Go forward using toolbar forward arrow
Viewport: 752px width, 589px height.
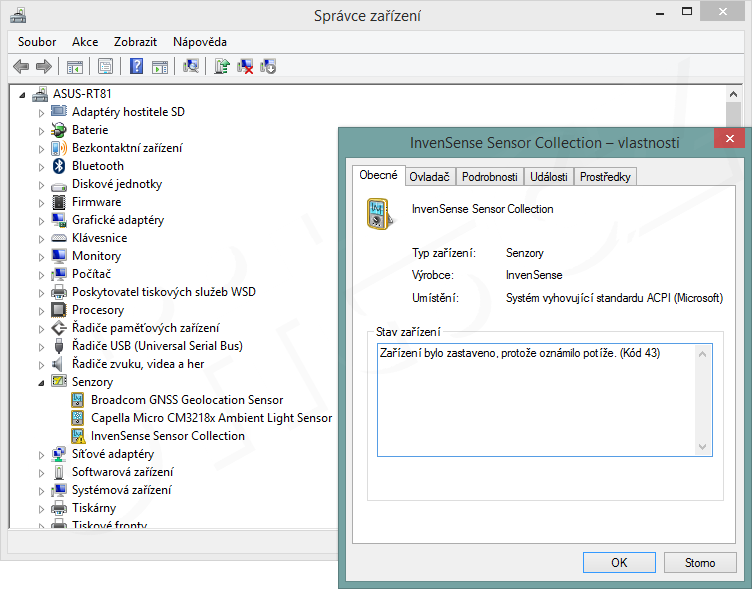point(44,66)
